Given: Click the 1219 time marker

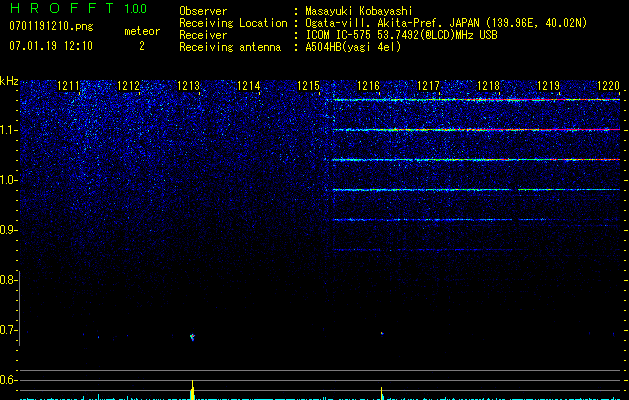Looking at the screenshot, I should click(548, 86).
